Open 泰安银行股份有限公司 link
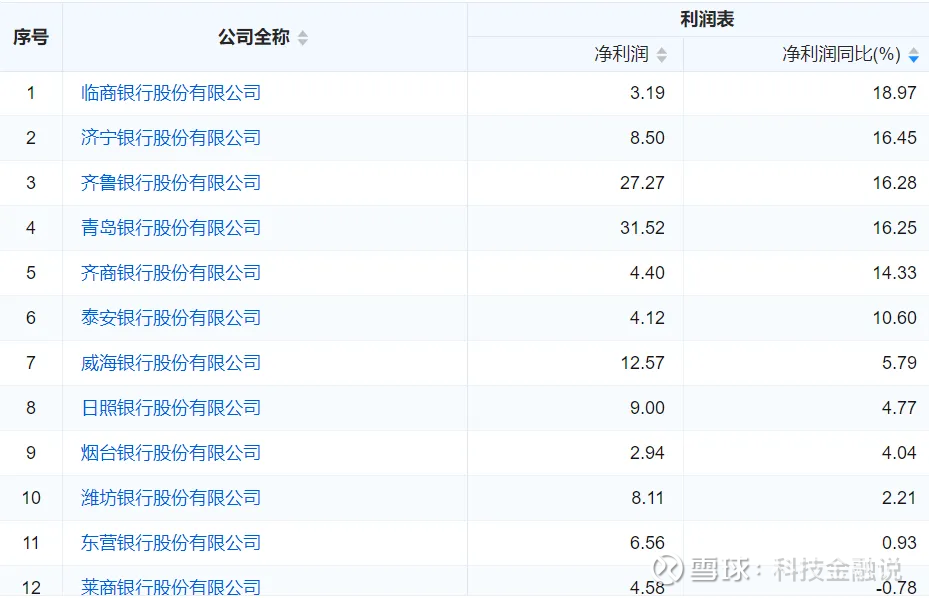 (x=171, y=318)
